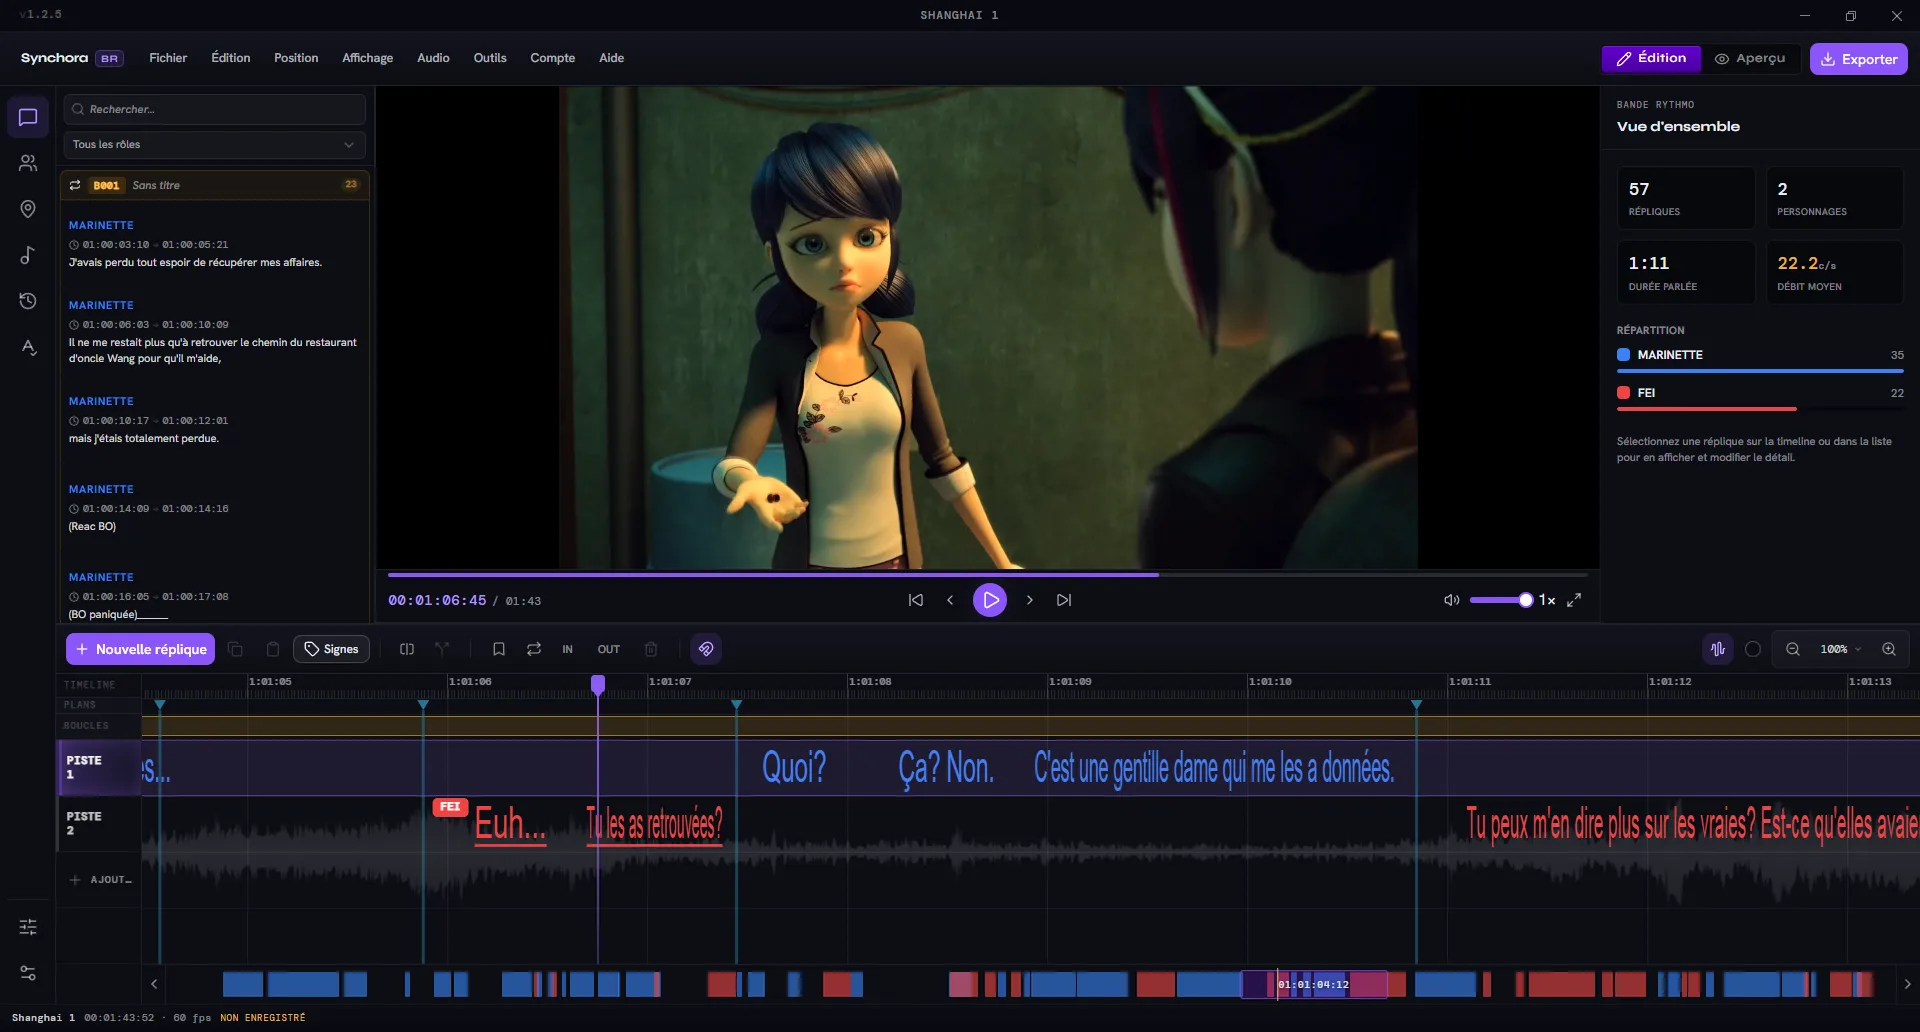Open the 100% zoom level dropdown
This screenshot has width=1920, height=1032.
tap(1840, 649)
